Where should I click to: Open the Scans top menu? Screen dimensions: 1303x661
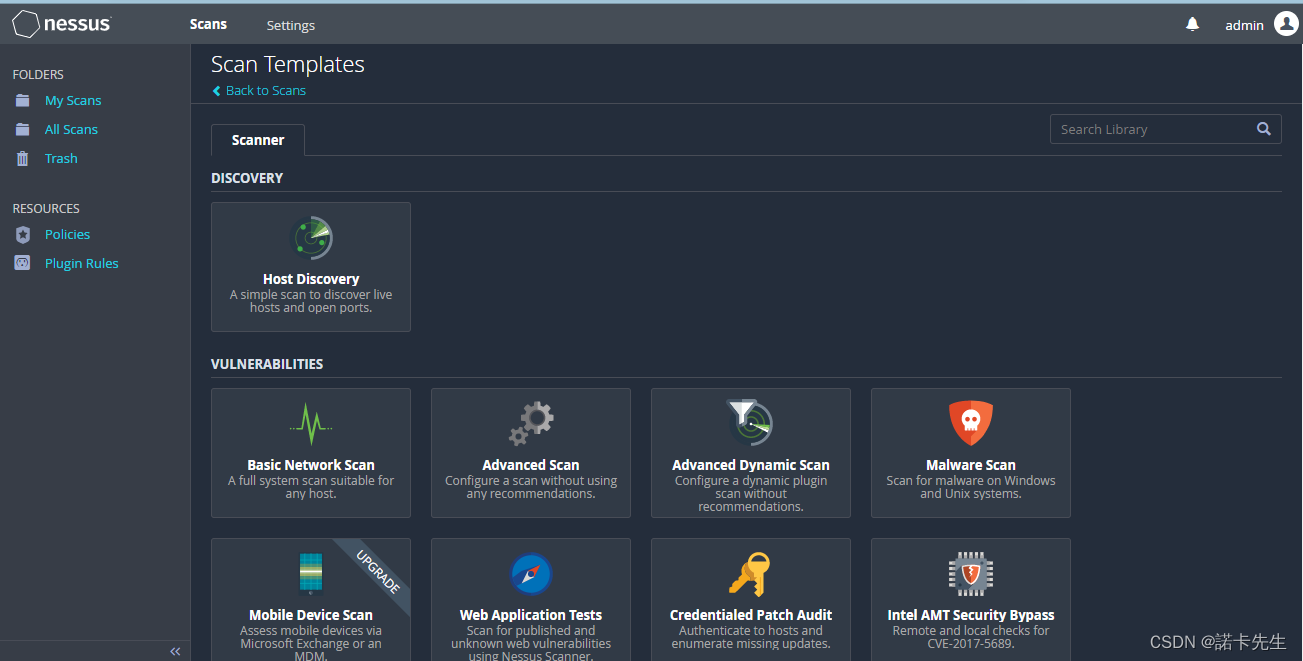(208, 24)
